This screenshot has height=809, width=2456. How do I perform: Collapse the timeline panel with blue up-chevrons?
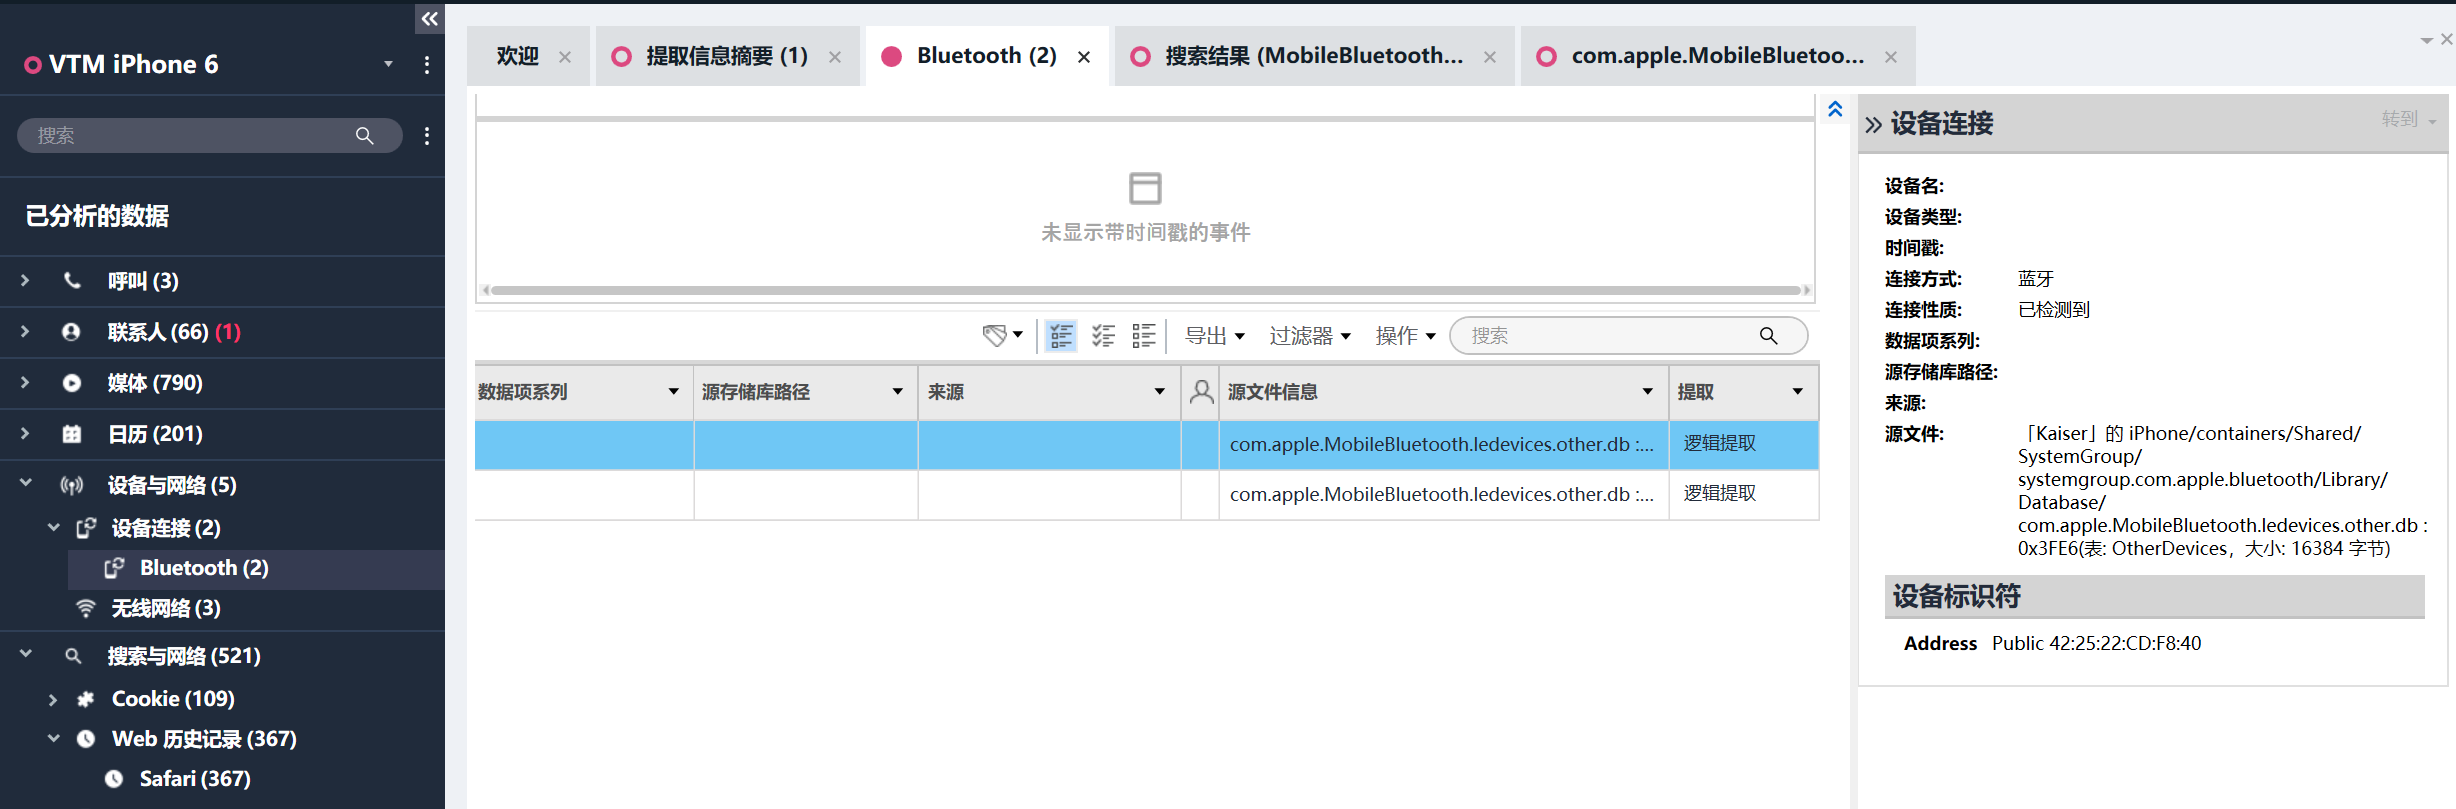click(x=1835, y=109)
